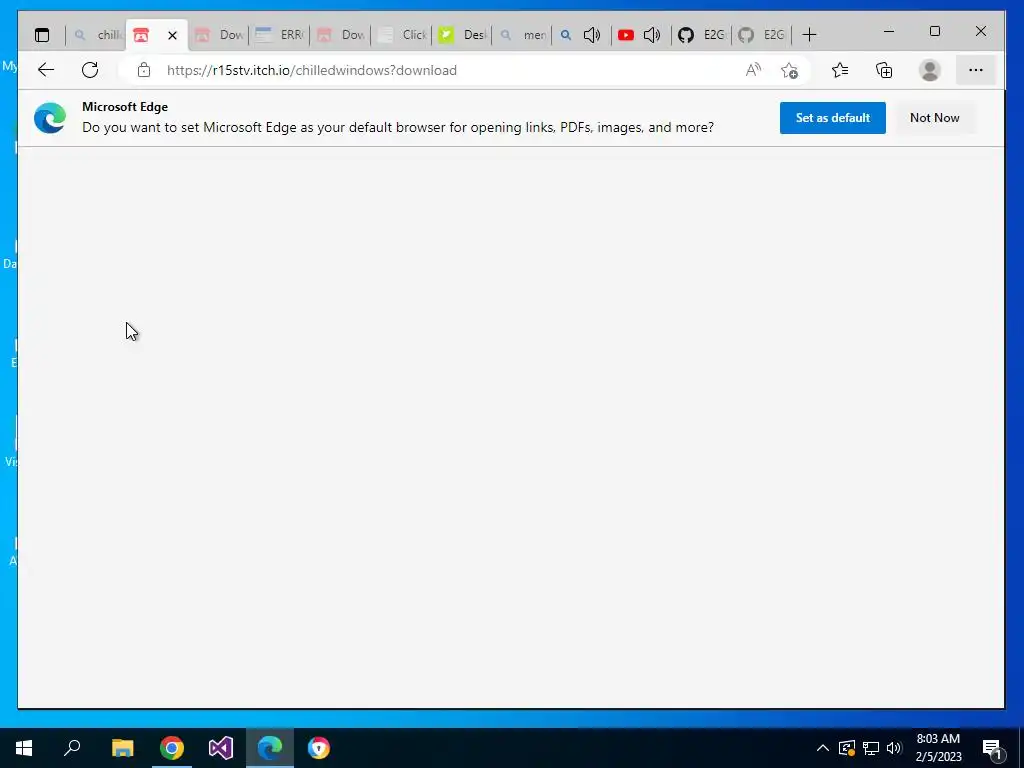Show hidden system tray icons
This screenshot has height=768, width=1024.
click(823, 748)
